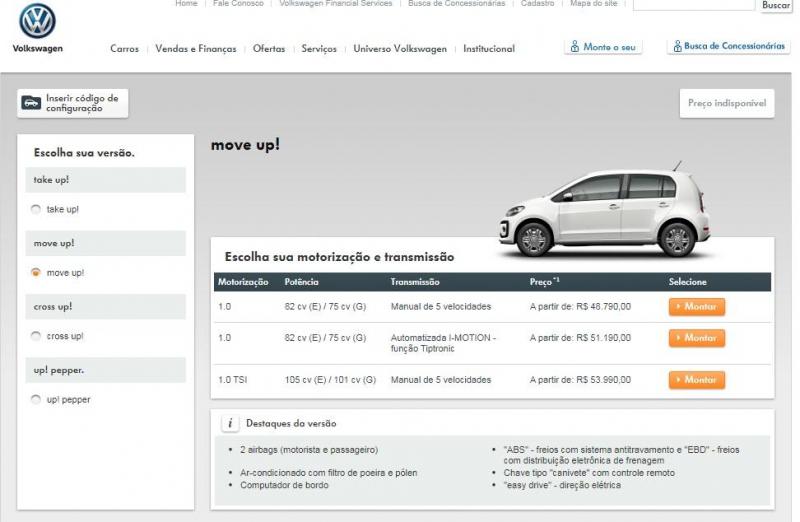Click the Buscar search button

click(x=776, y=5)
